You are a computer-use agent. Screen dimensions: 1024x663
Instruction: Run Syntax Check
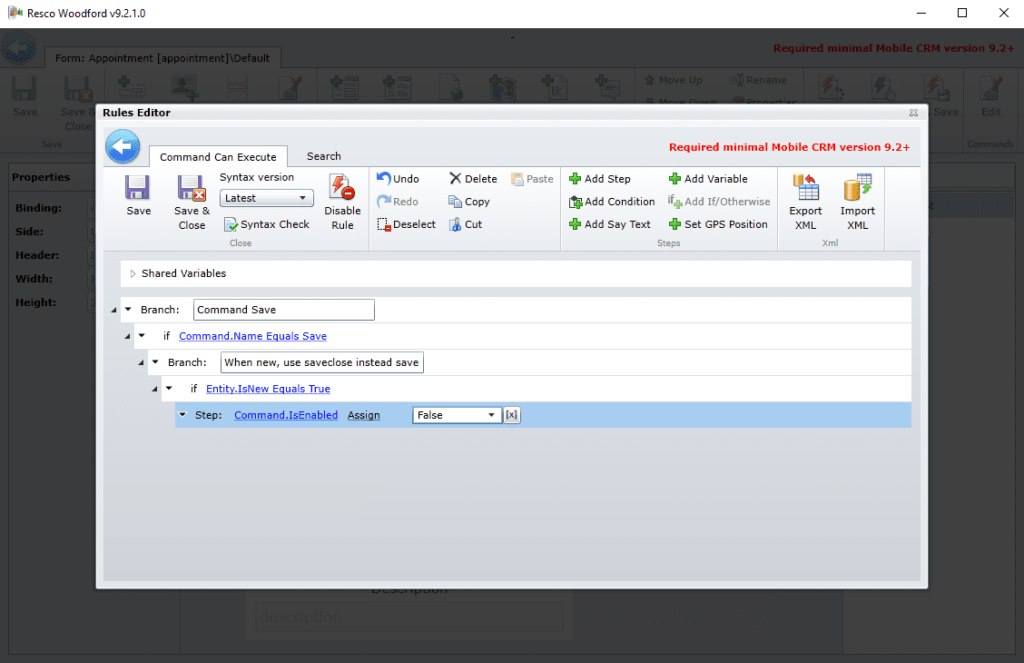tap(267, 225)
